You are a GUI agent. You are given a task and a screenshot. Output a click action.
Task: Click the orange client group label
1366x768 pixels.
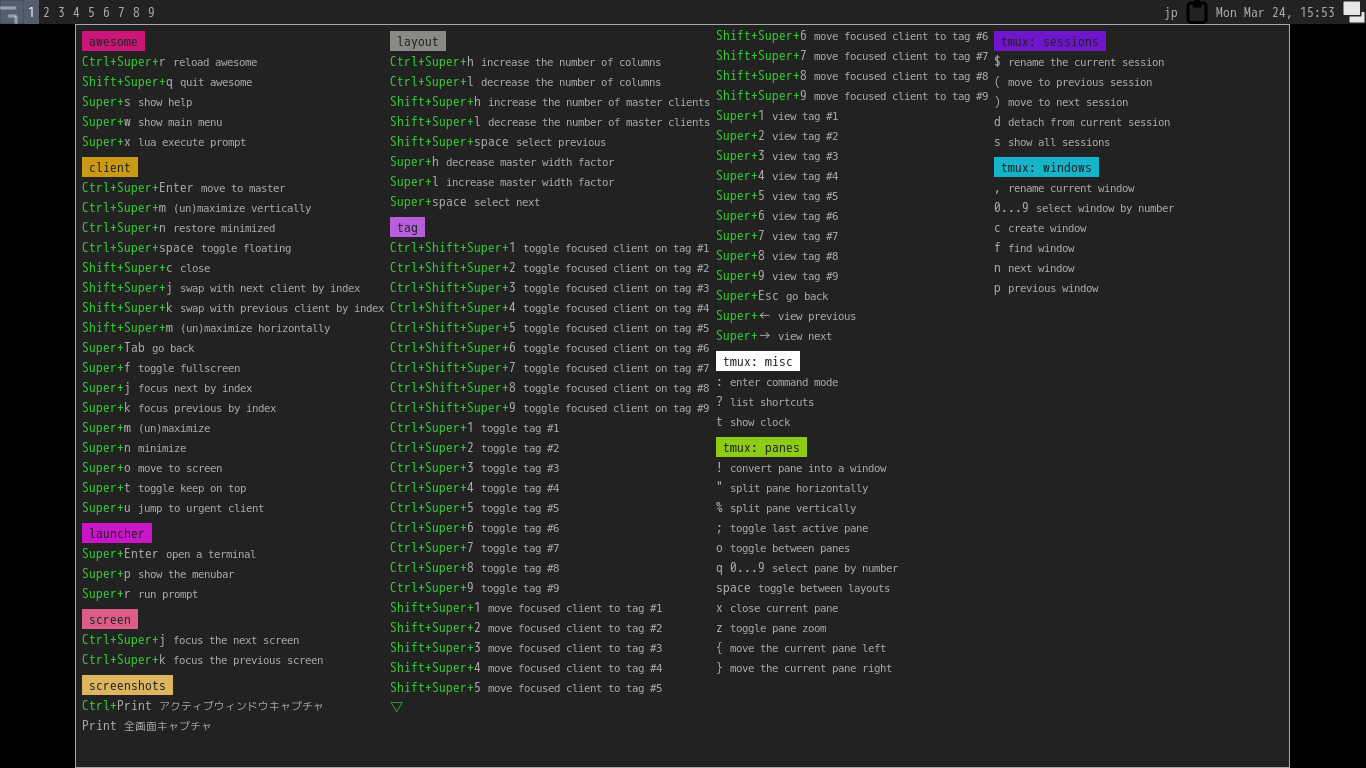tap(110, 167)
